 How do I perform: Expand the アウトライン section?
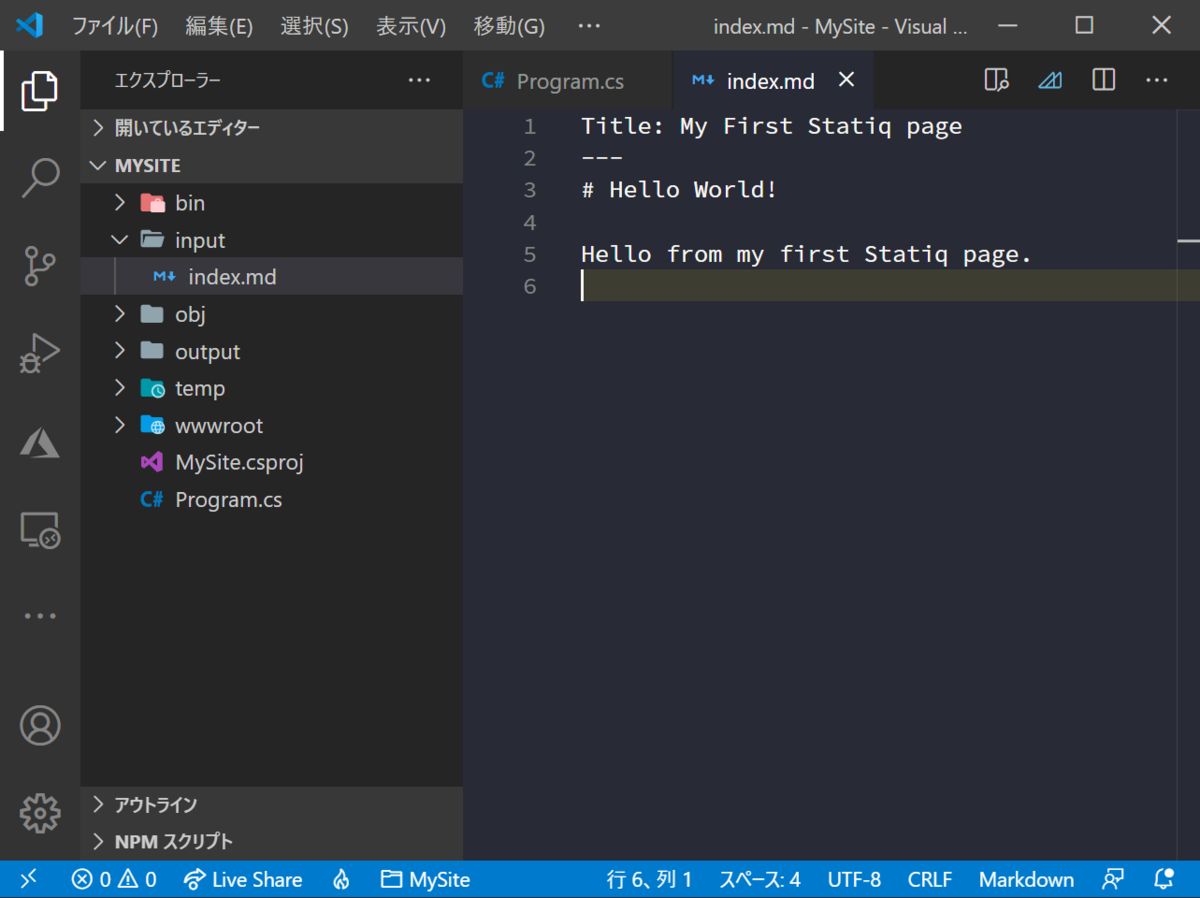pyautogui.click(x=272, y=804)
